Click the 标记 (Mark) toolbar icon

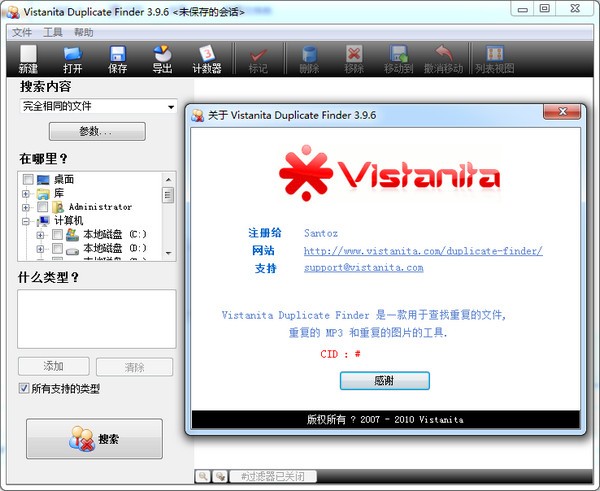pos(258,59)
